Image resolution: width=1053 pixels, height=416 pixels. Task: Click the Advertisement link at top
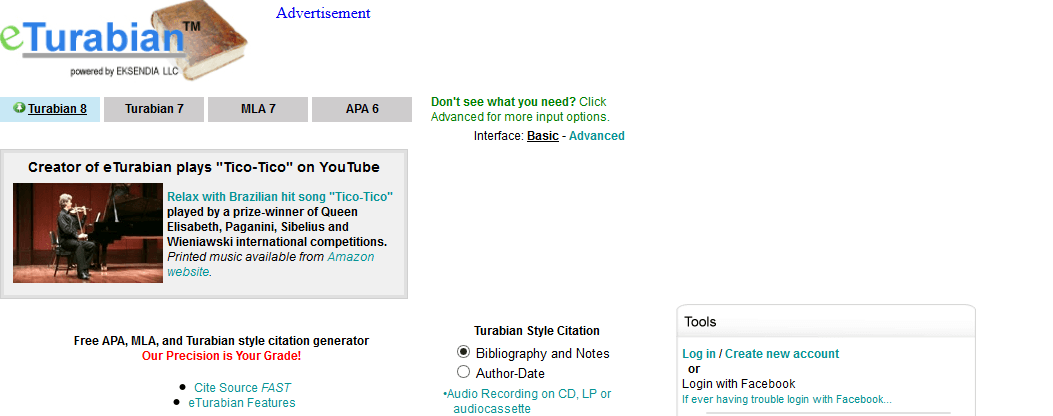(x=323, y=13)
